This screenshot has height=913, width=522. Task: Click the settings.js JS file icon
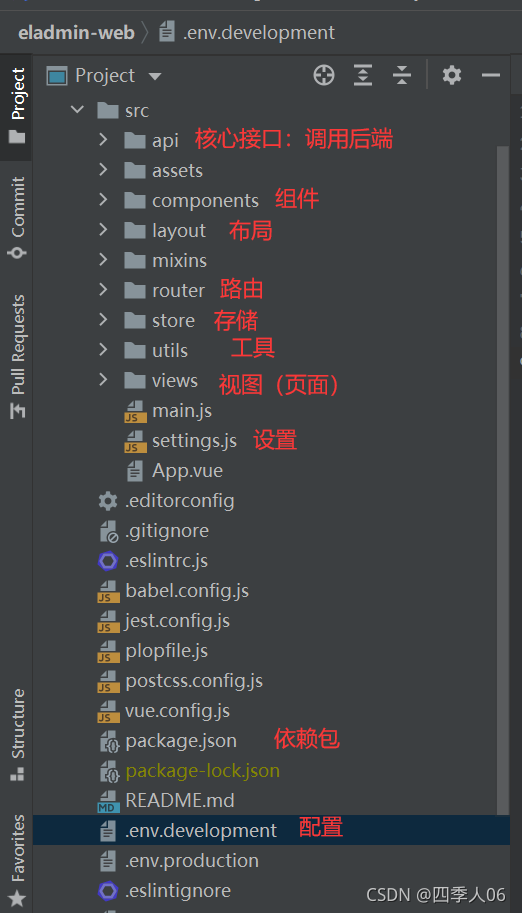pos(135,442)
